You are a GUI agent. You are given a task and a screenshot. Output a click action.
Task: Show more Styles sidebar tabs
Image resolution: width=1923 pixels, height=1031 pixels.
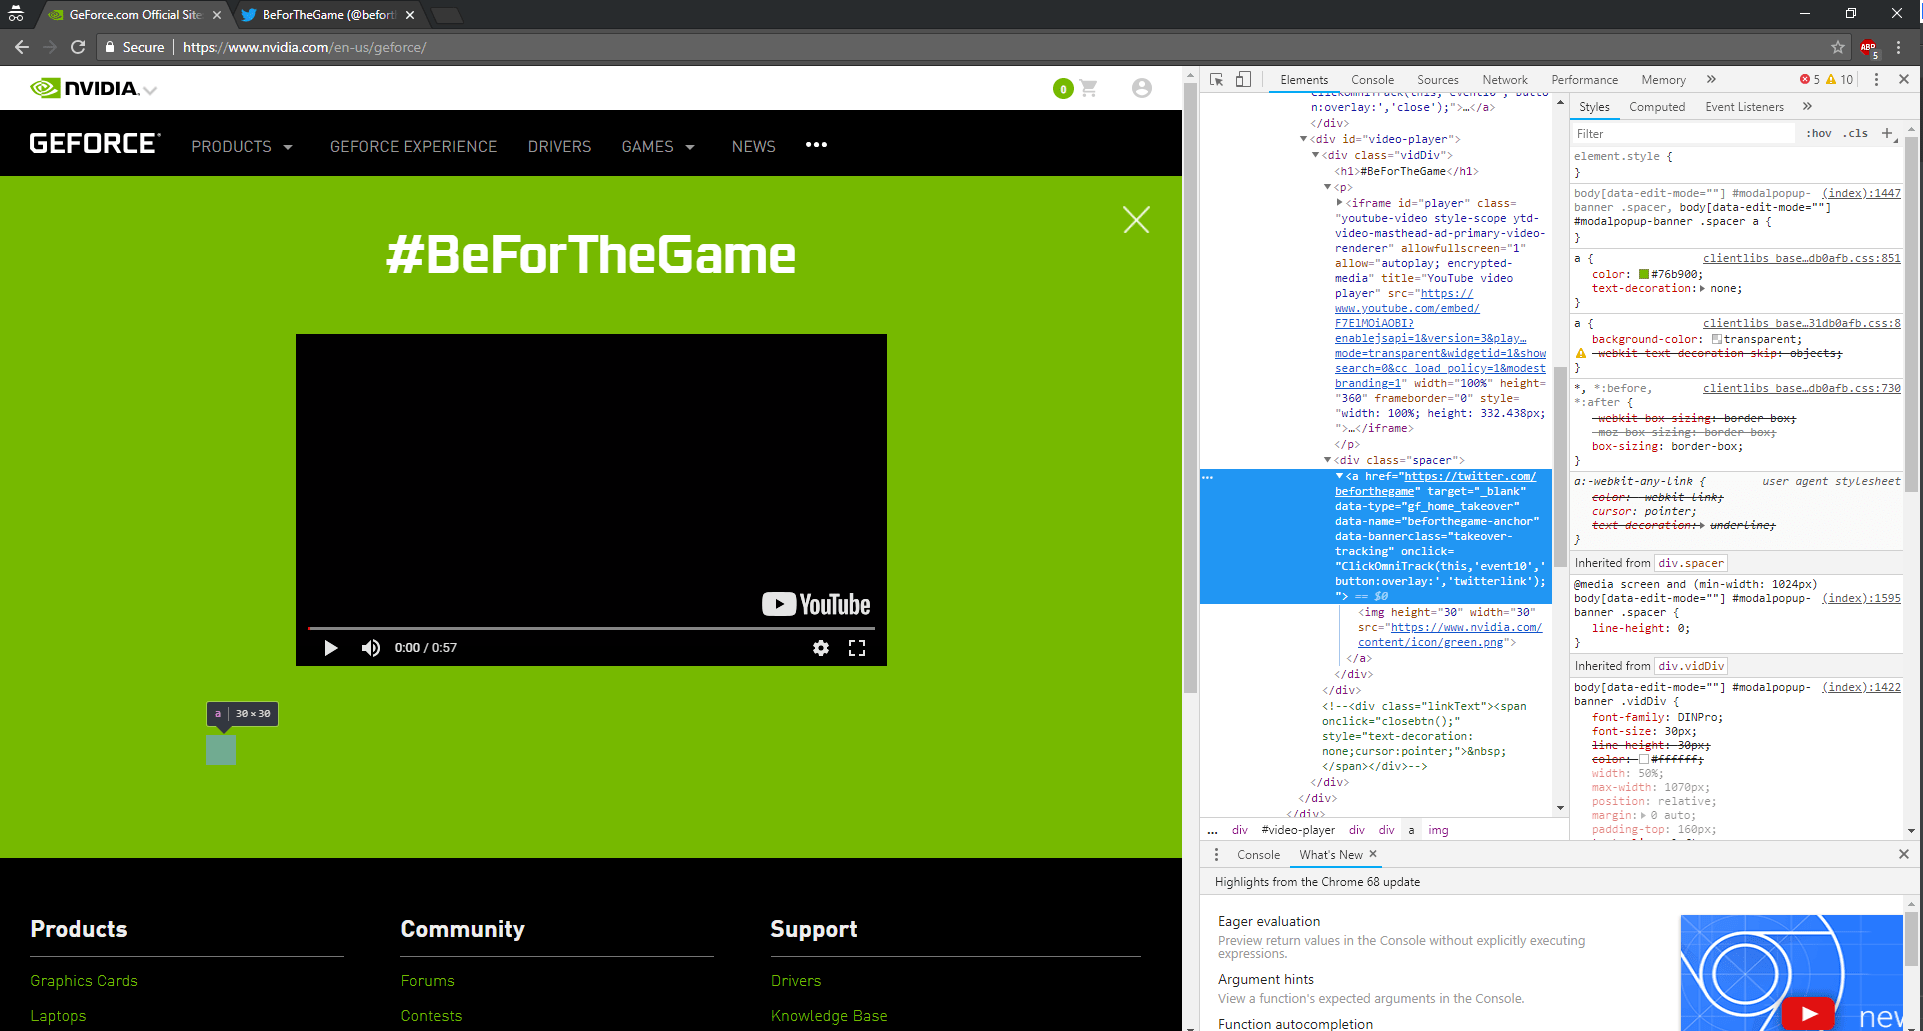tap(1807, 107)
